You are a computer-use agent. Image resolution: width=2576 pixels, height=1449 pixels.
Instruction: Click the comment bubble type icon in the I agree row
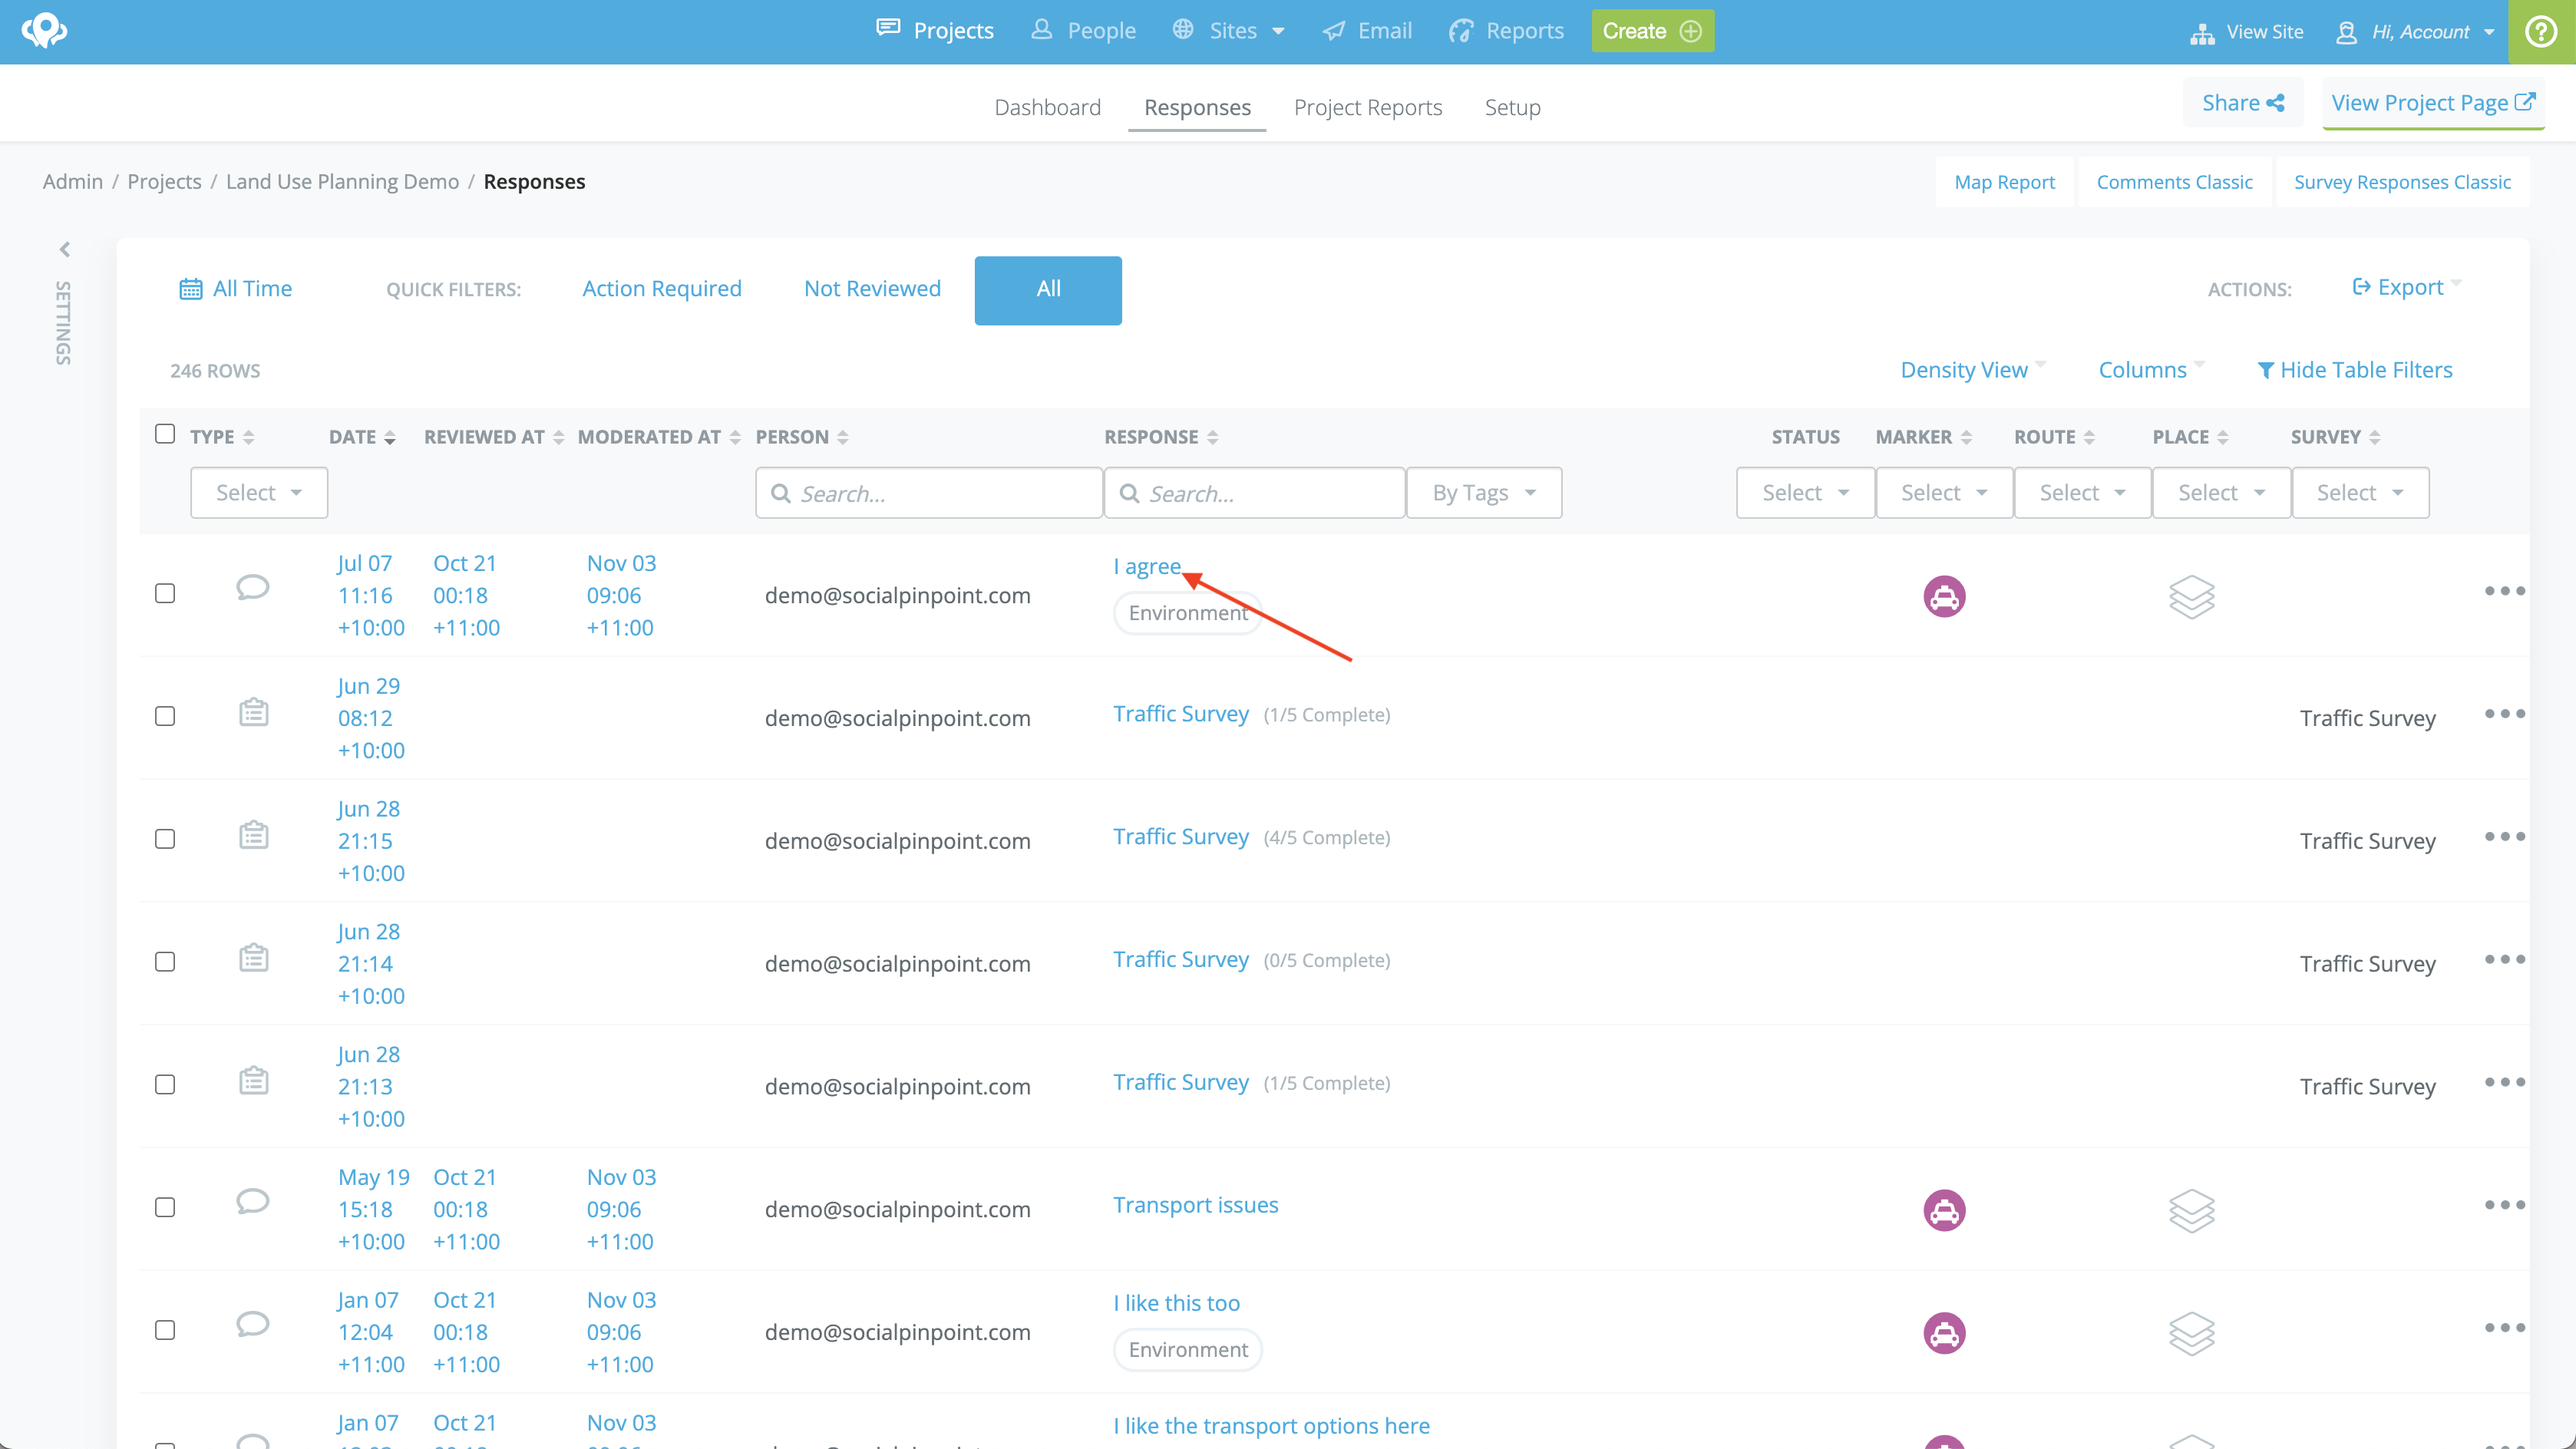[253, 587]
